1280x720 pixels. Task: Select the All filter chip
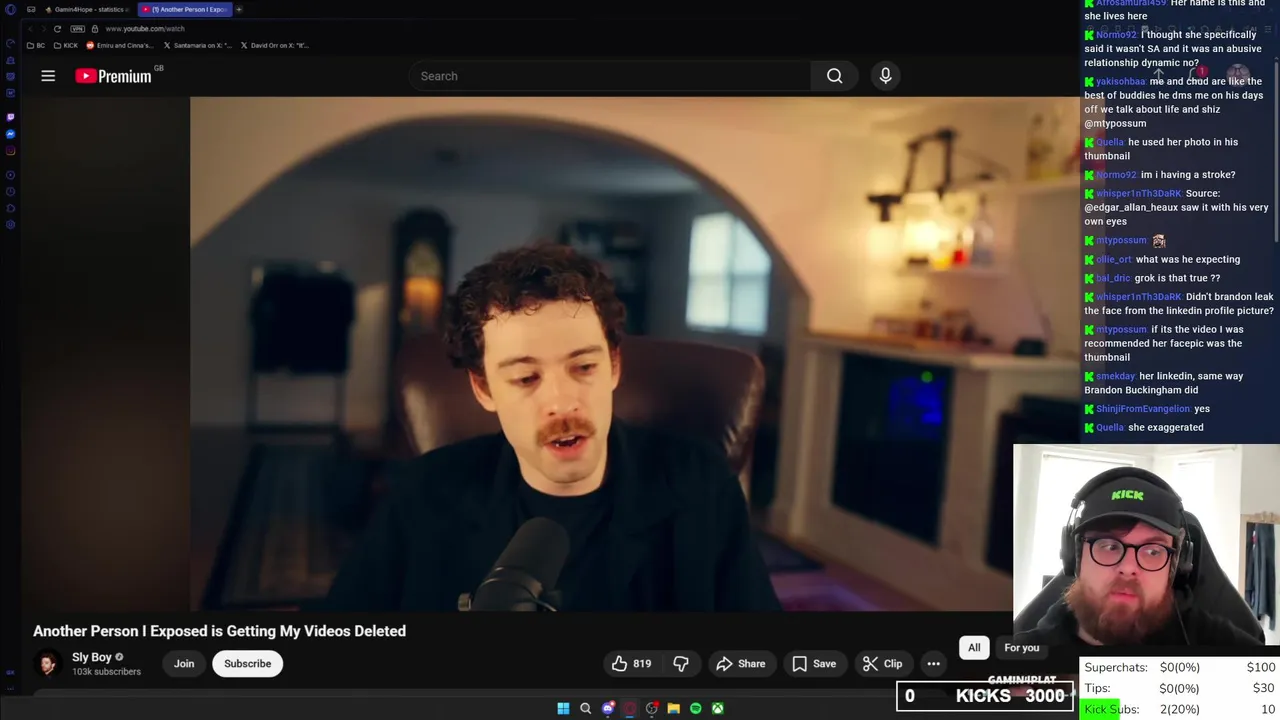974,647
